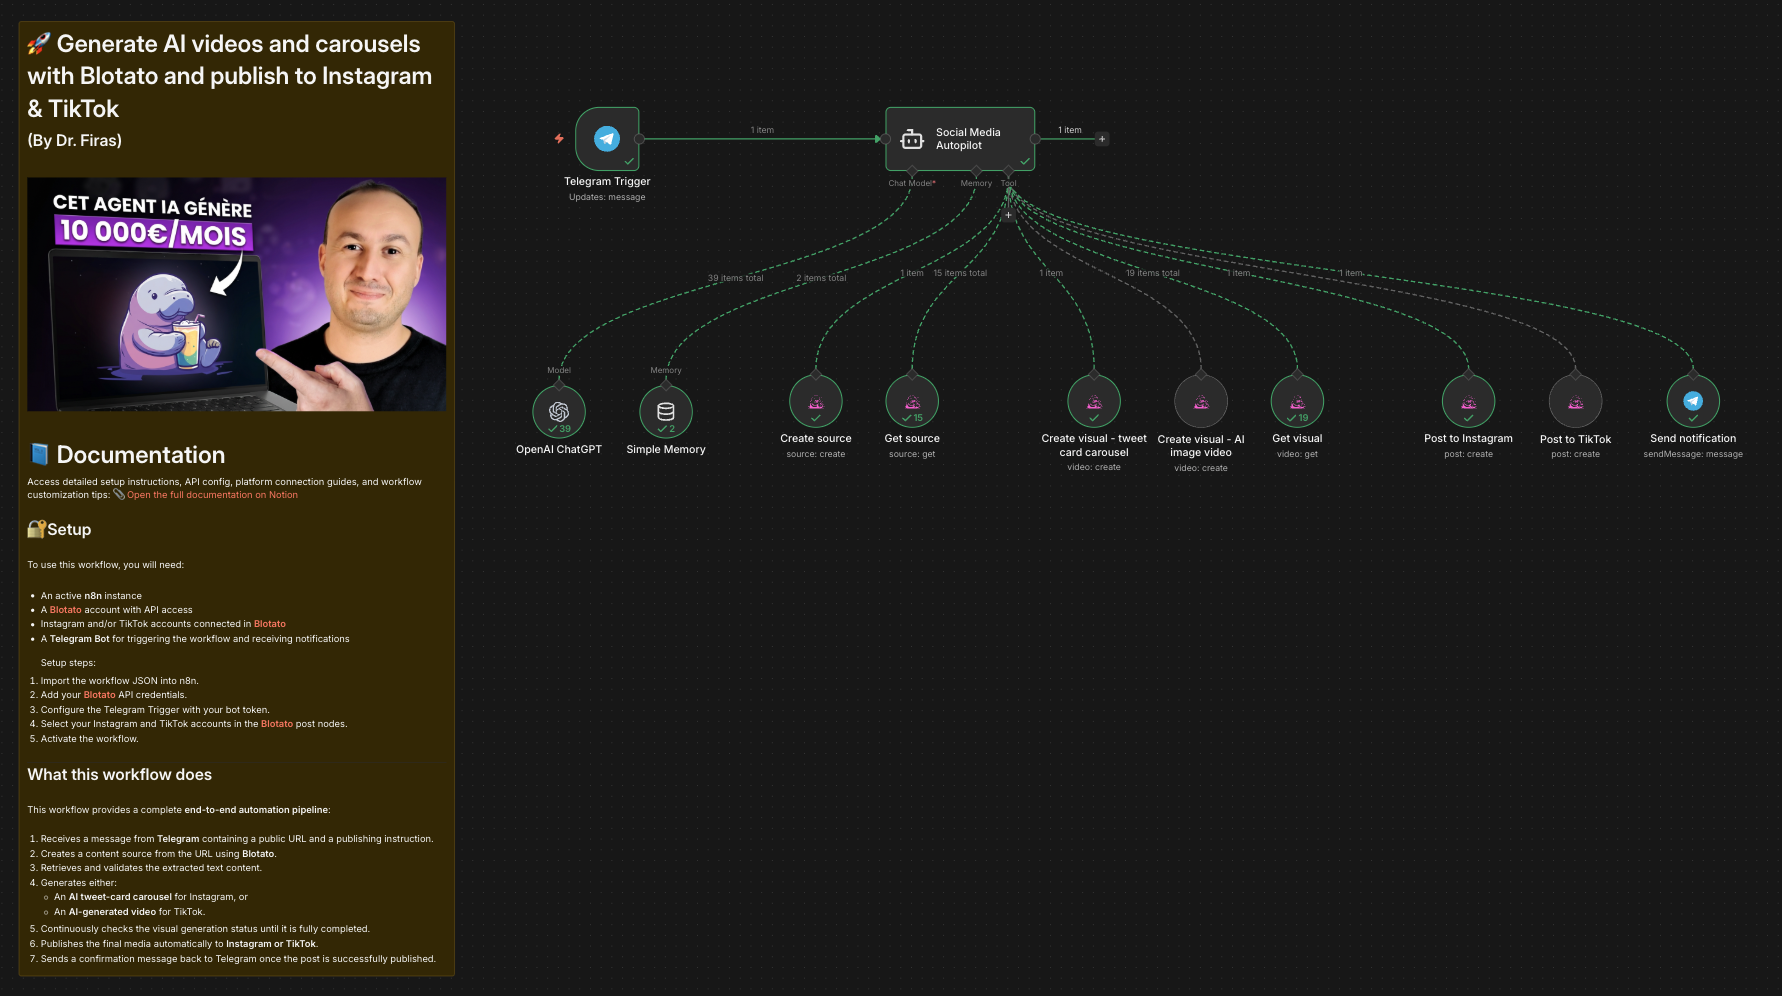The height and width of the screenshot is (996, 1782).
Task: Select the OpenAI ChatGPT model node icon
Action: [559, 411]
